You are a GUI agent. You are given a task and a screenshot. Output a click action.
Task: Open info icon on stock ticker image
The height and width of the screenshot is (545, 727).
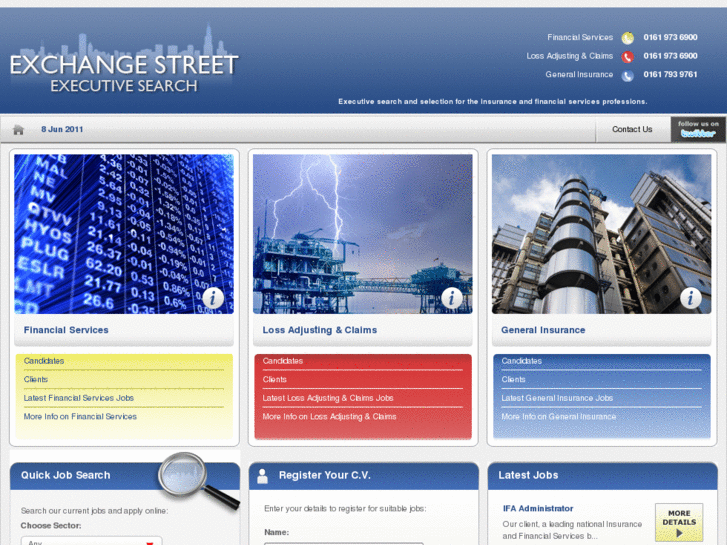[x=213, y=298]
